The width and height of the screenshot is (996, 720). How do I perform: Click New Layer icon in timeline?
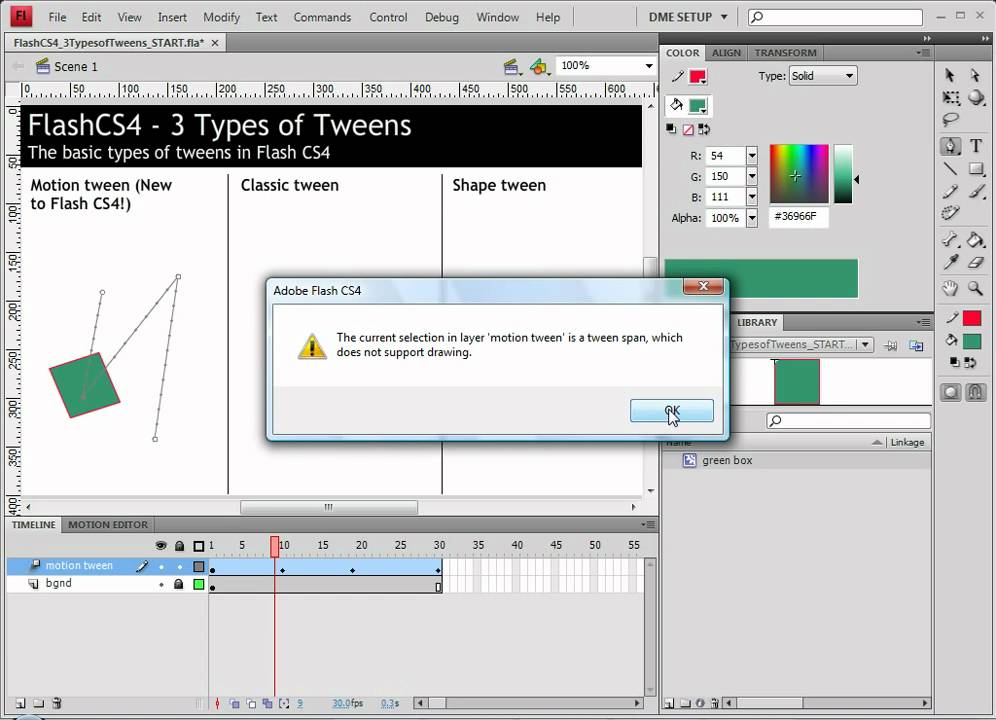[x=20, y=703]
